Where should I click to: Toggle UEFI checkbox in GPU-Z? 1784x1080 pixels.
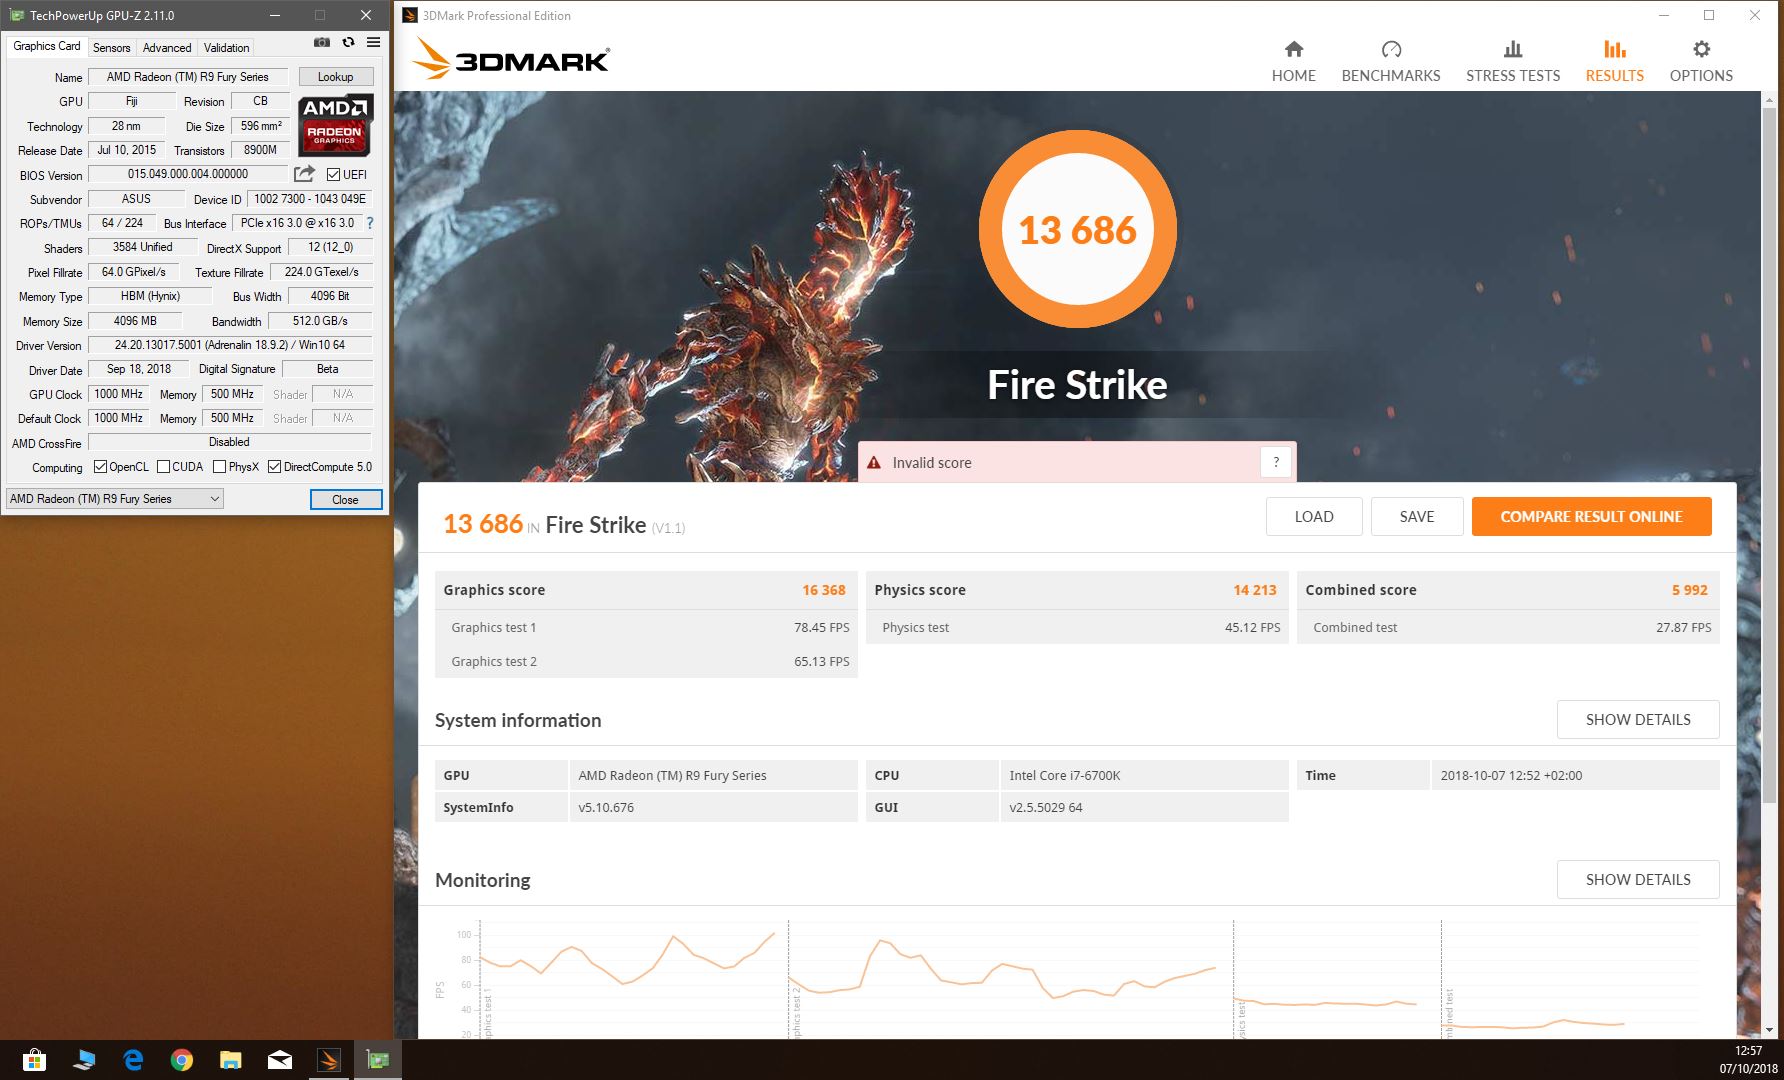click(334, 175)
